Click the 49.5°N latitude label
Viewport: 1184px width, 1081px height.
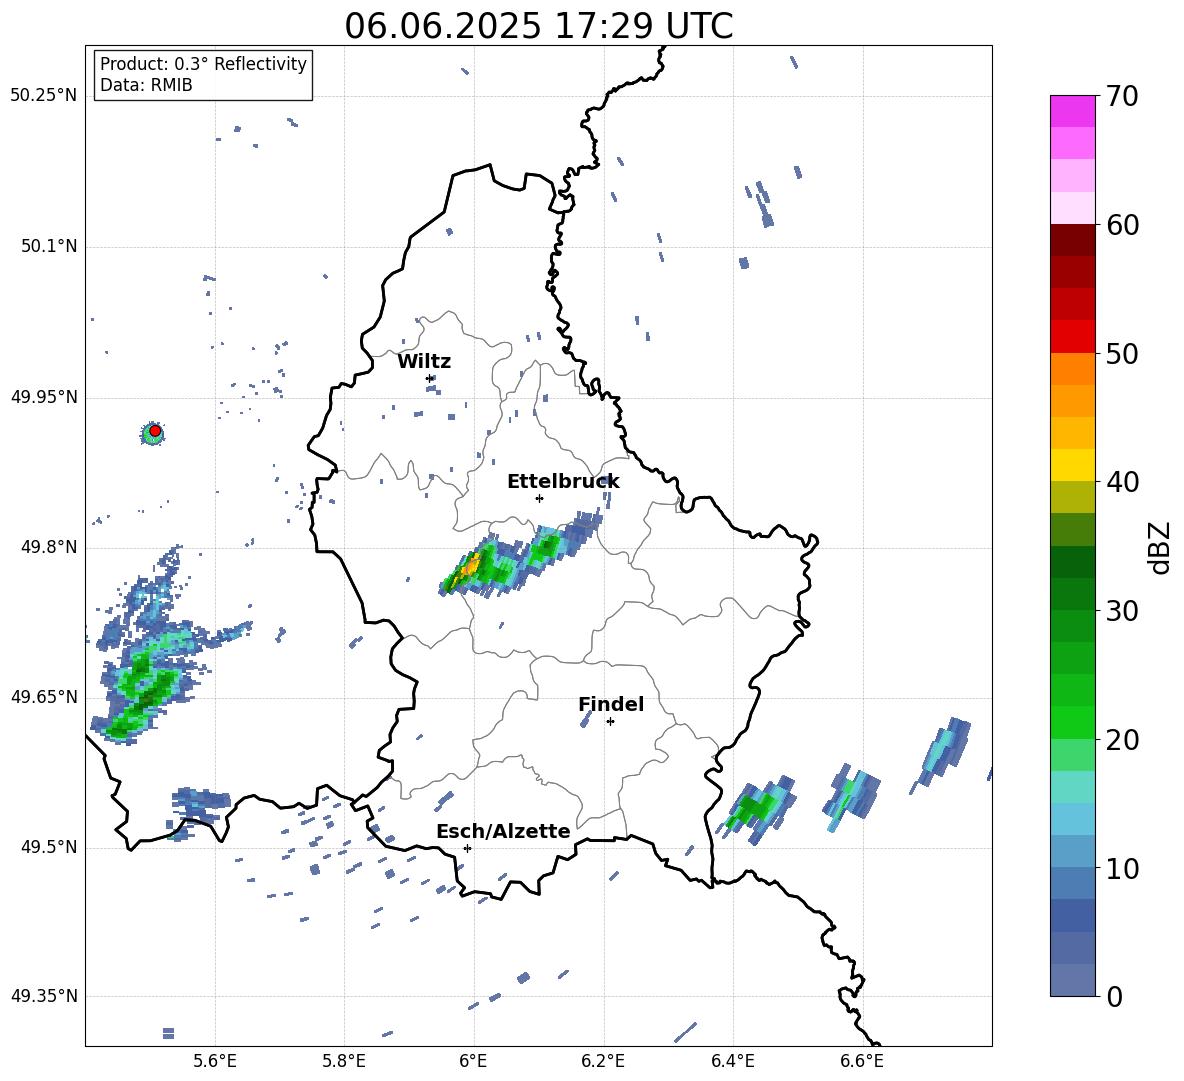tap(49, 847)
